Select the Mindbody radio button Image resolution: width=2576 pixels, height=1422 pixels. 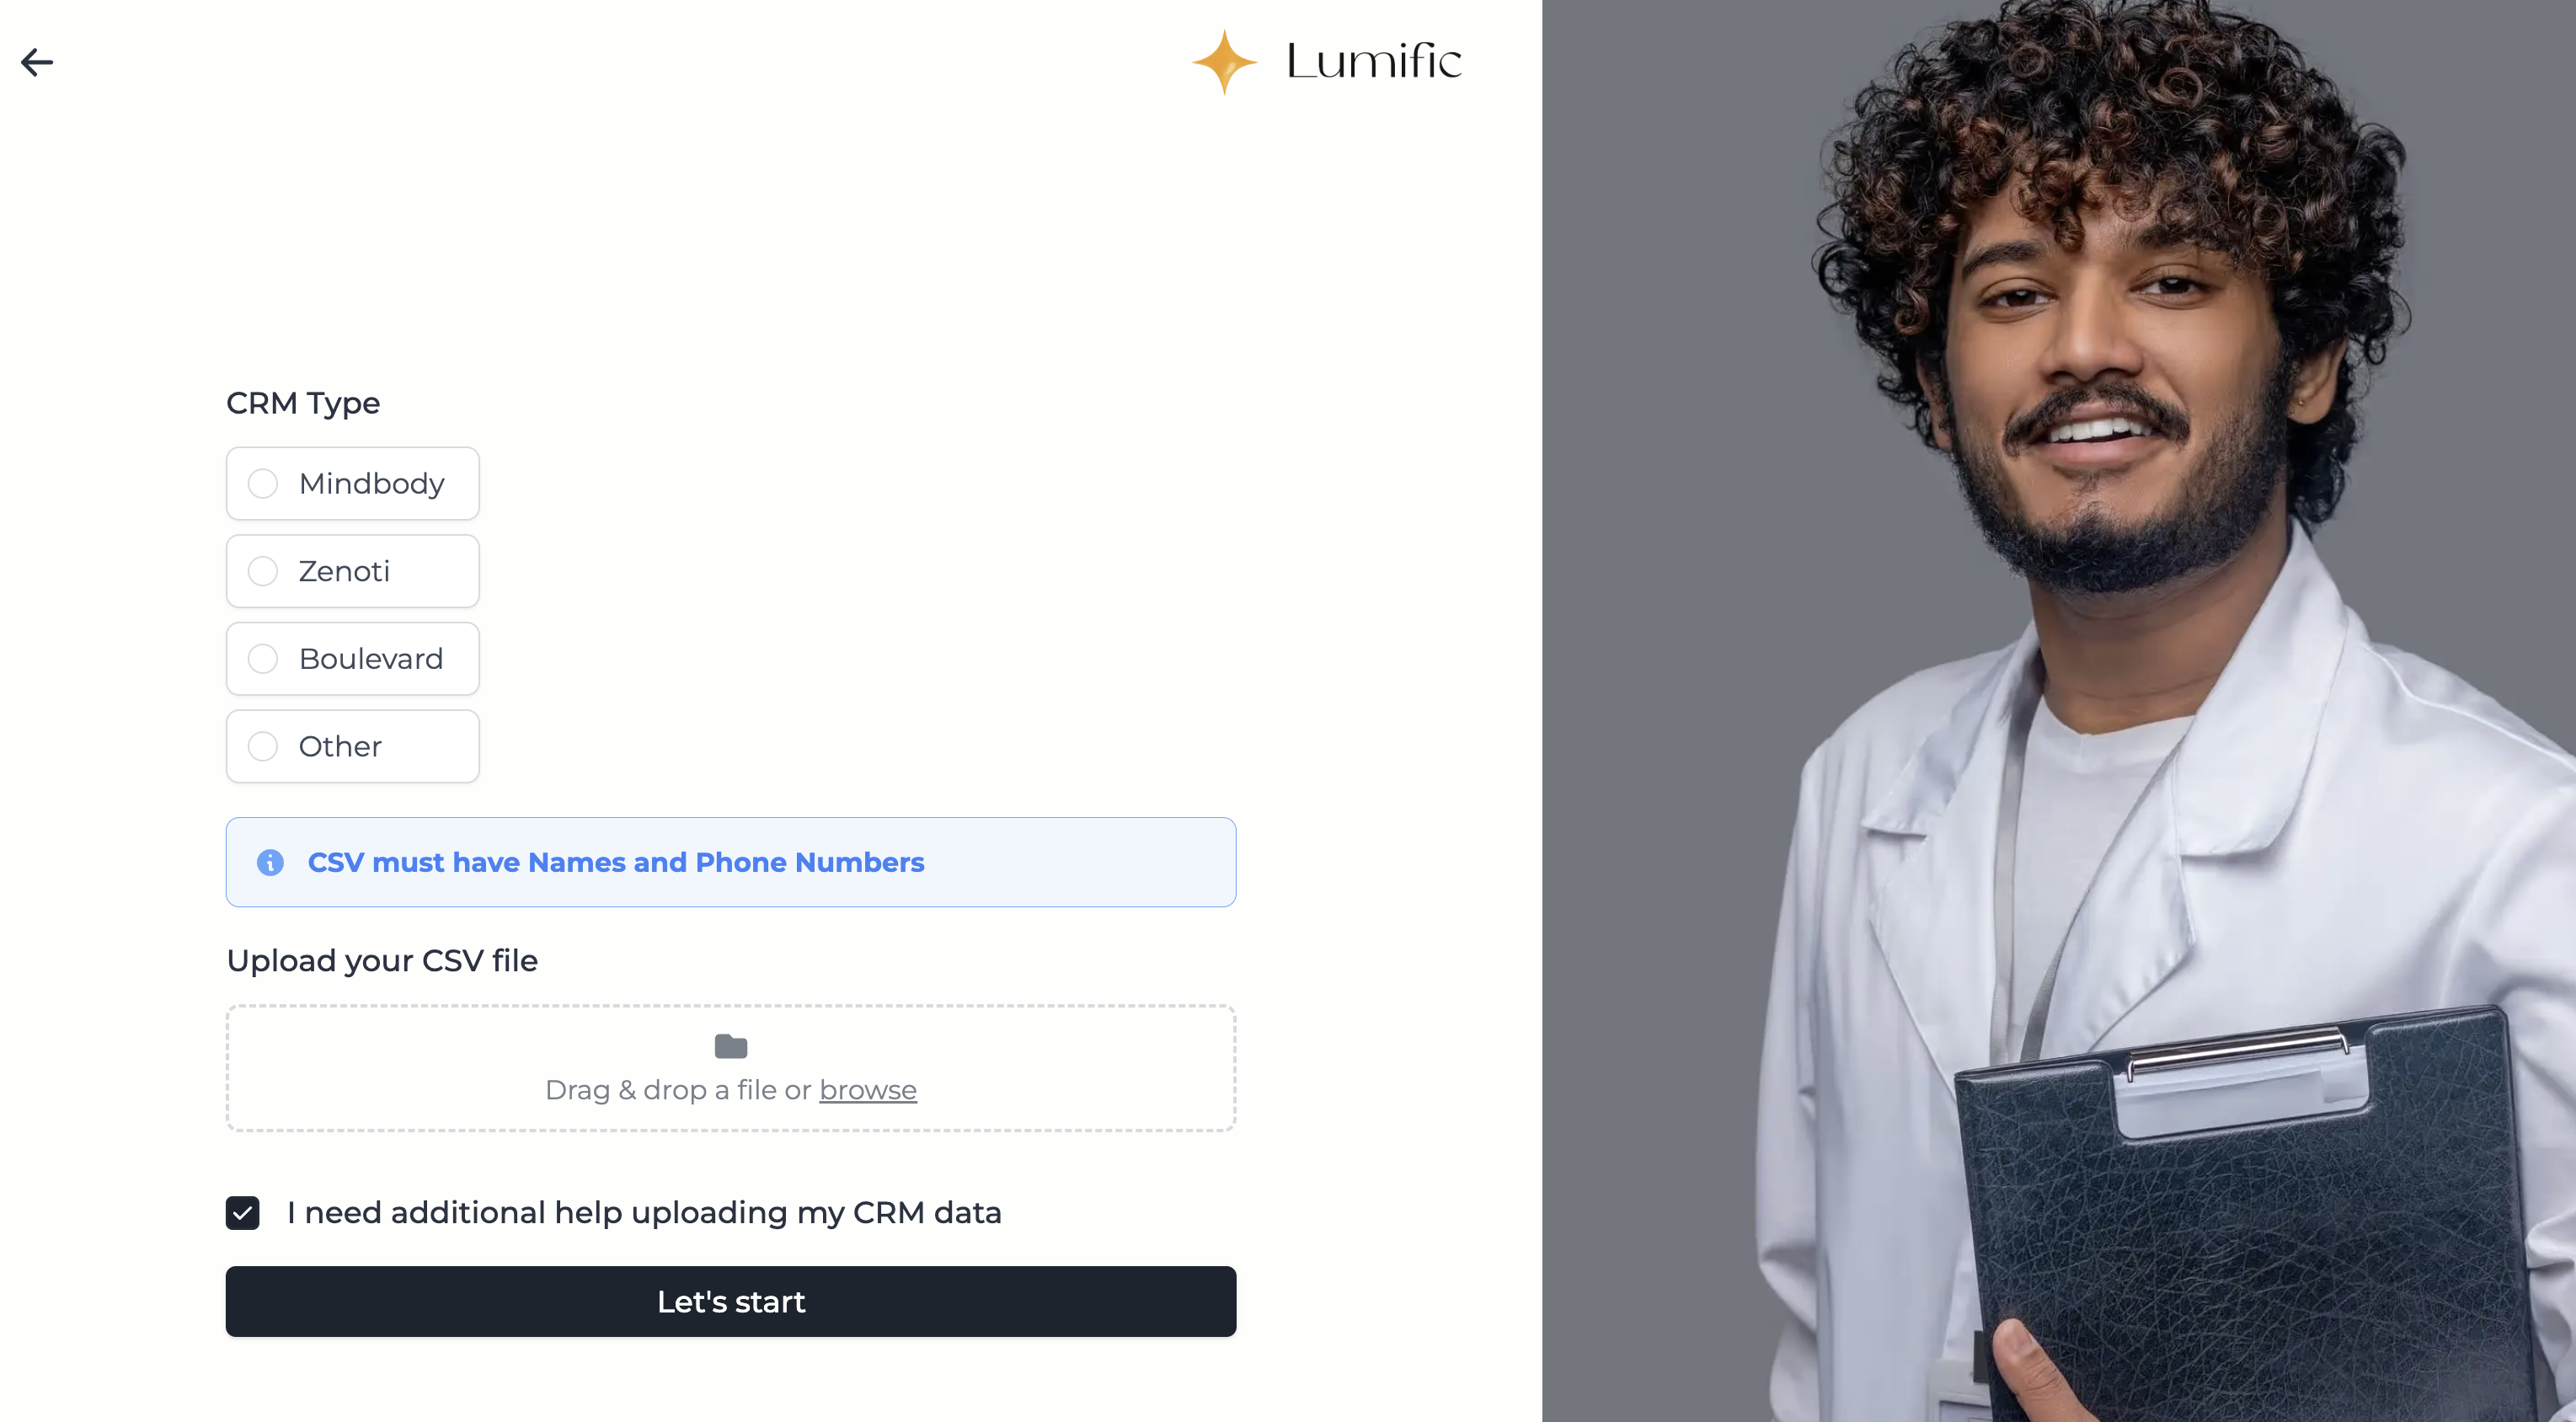[263, 484]
